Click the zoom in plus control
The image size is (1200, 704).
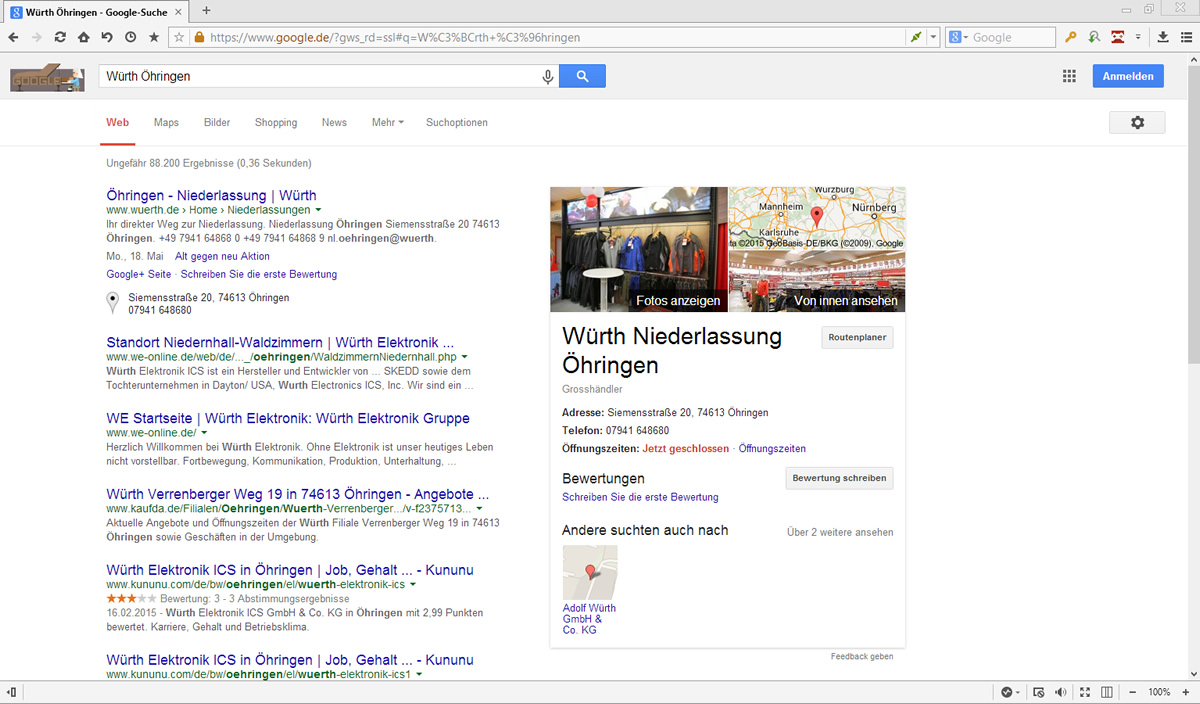point(1186,692)
